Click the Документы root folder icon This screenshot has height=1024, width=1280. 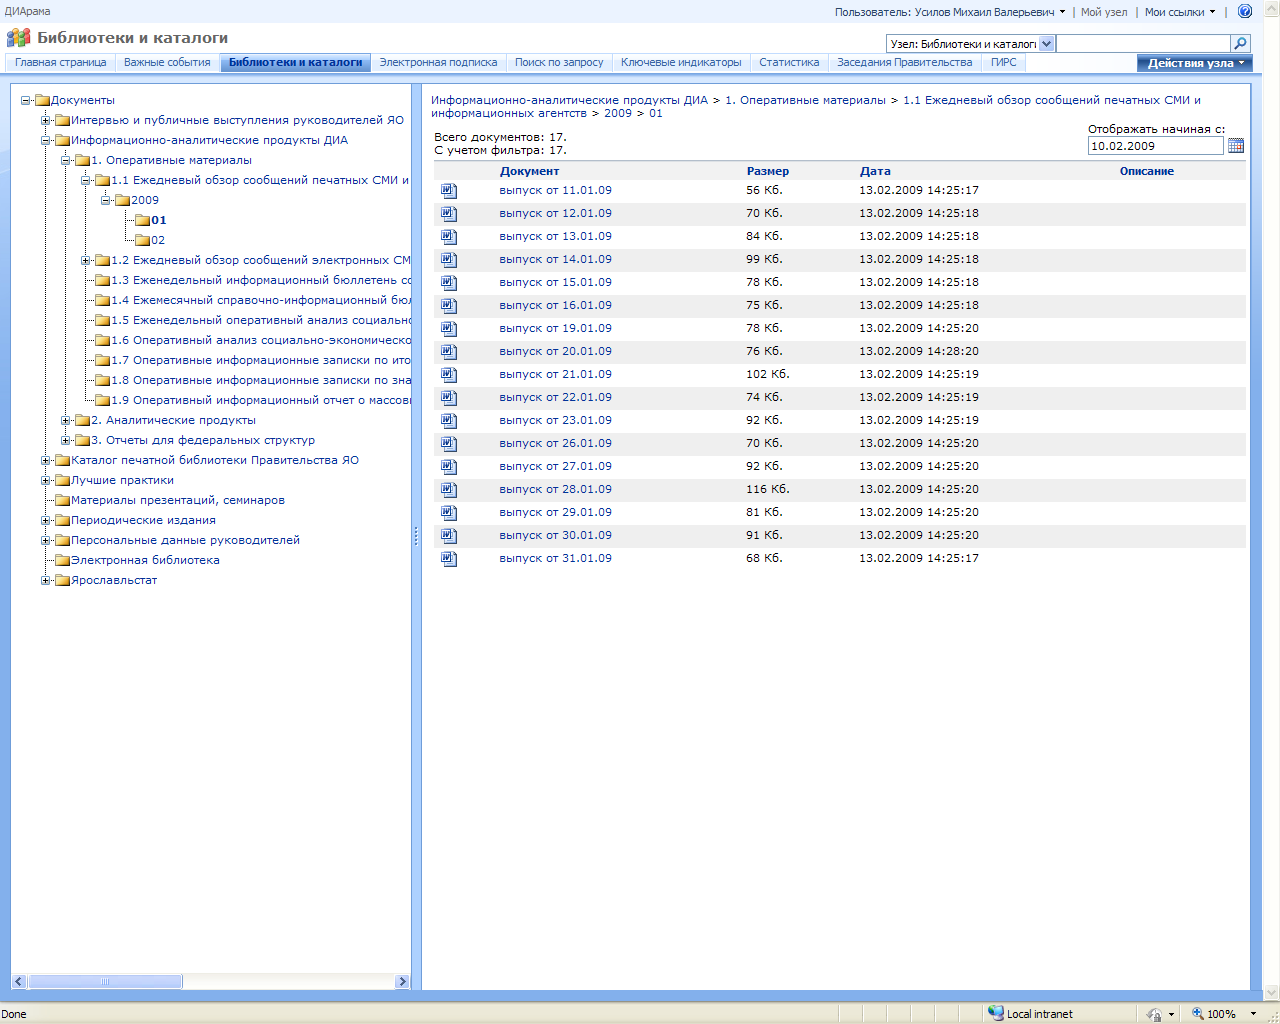pos(43,100)
